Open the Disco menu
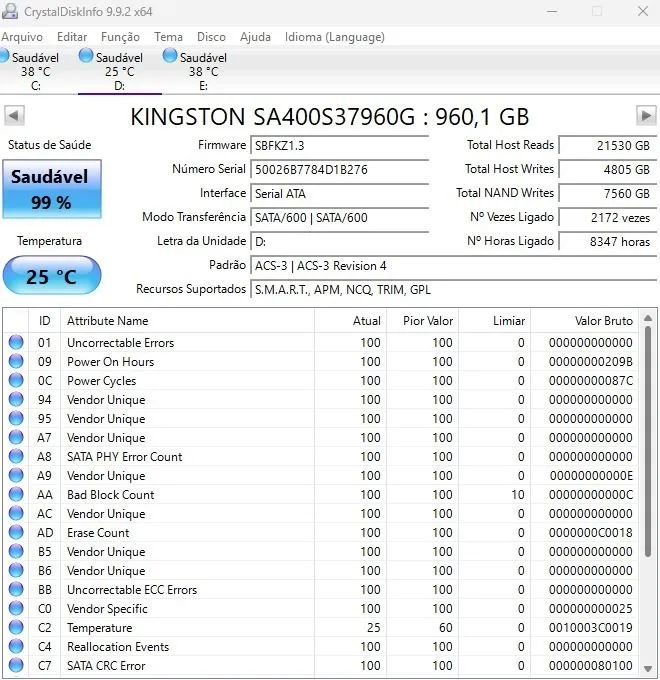660x680 pixels. coord(211,37)
